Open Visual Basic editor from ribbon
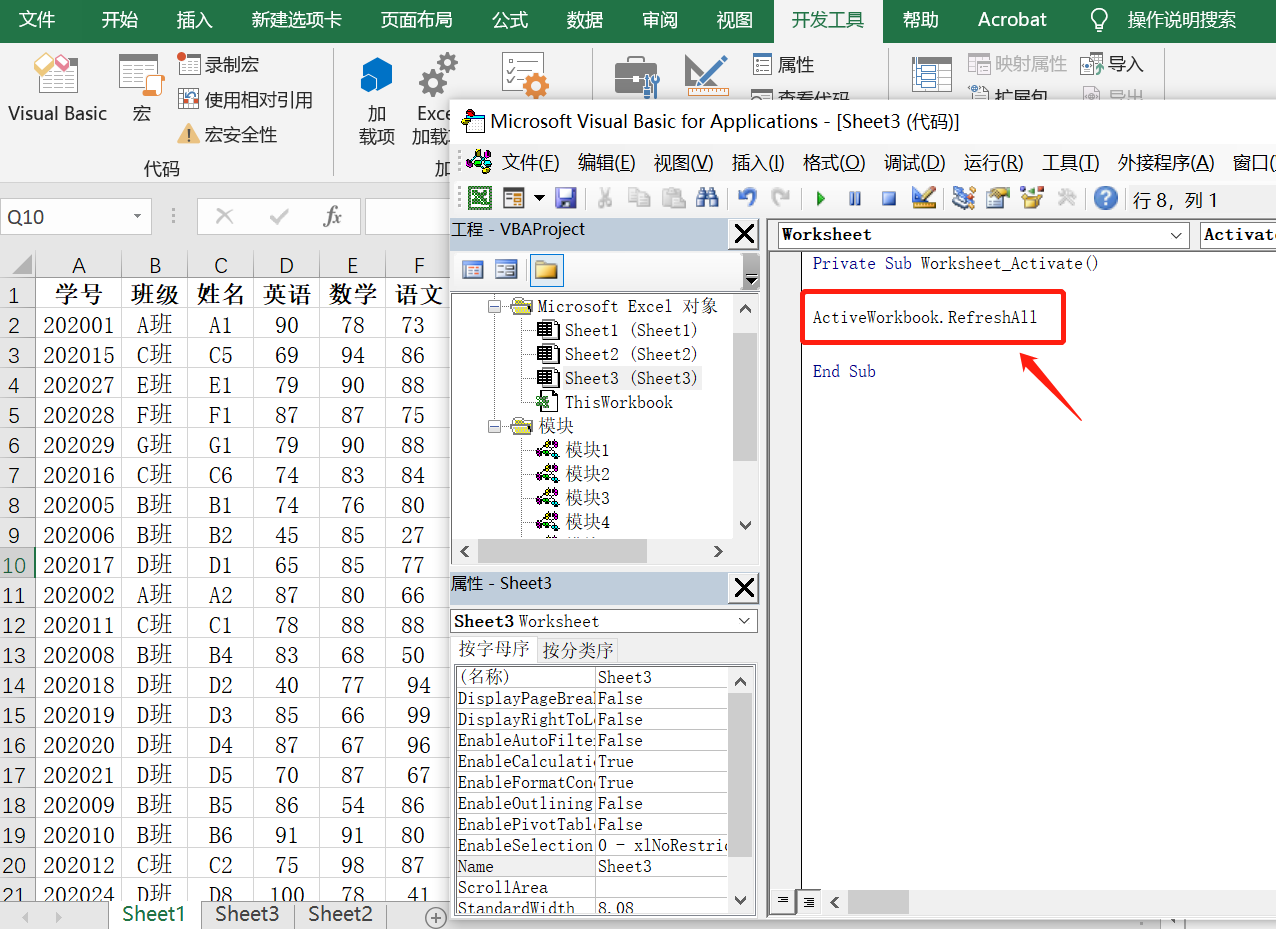The width and height of the screenshot is (1276, 929). 57,88
